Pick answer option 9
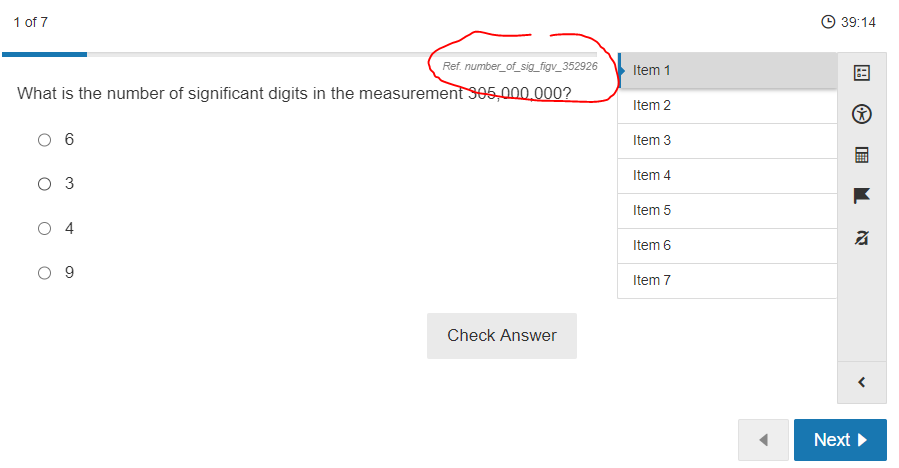899x468 pixels. click(x=44, y=272)
